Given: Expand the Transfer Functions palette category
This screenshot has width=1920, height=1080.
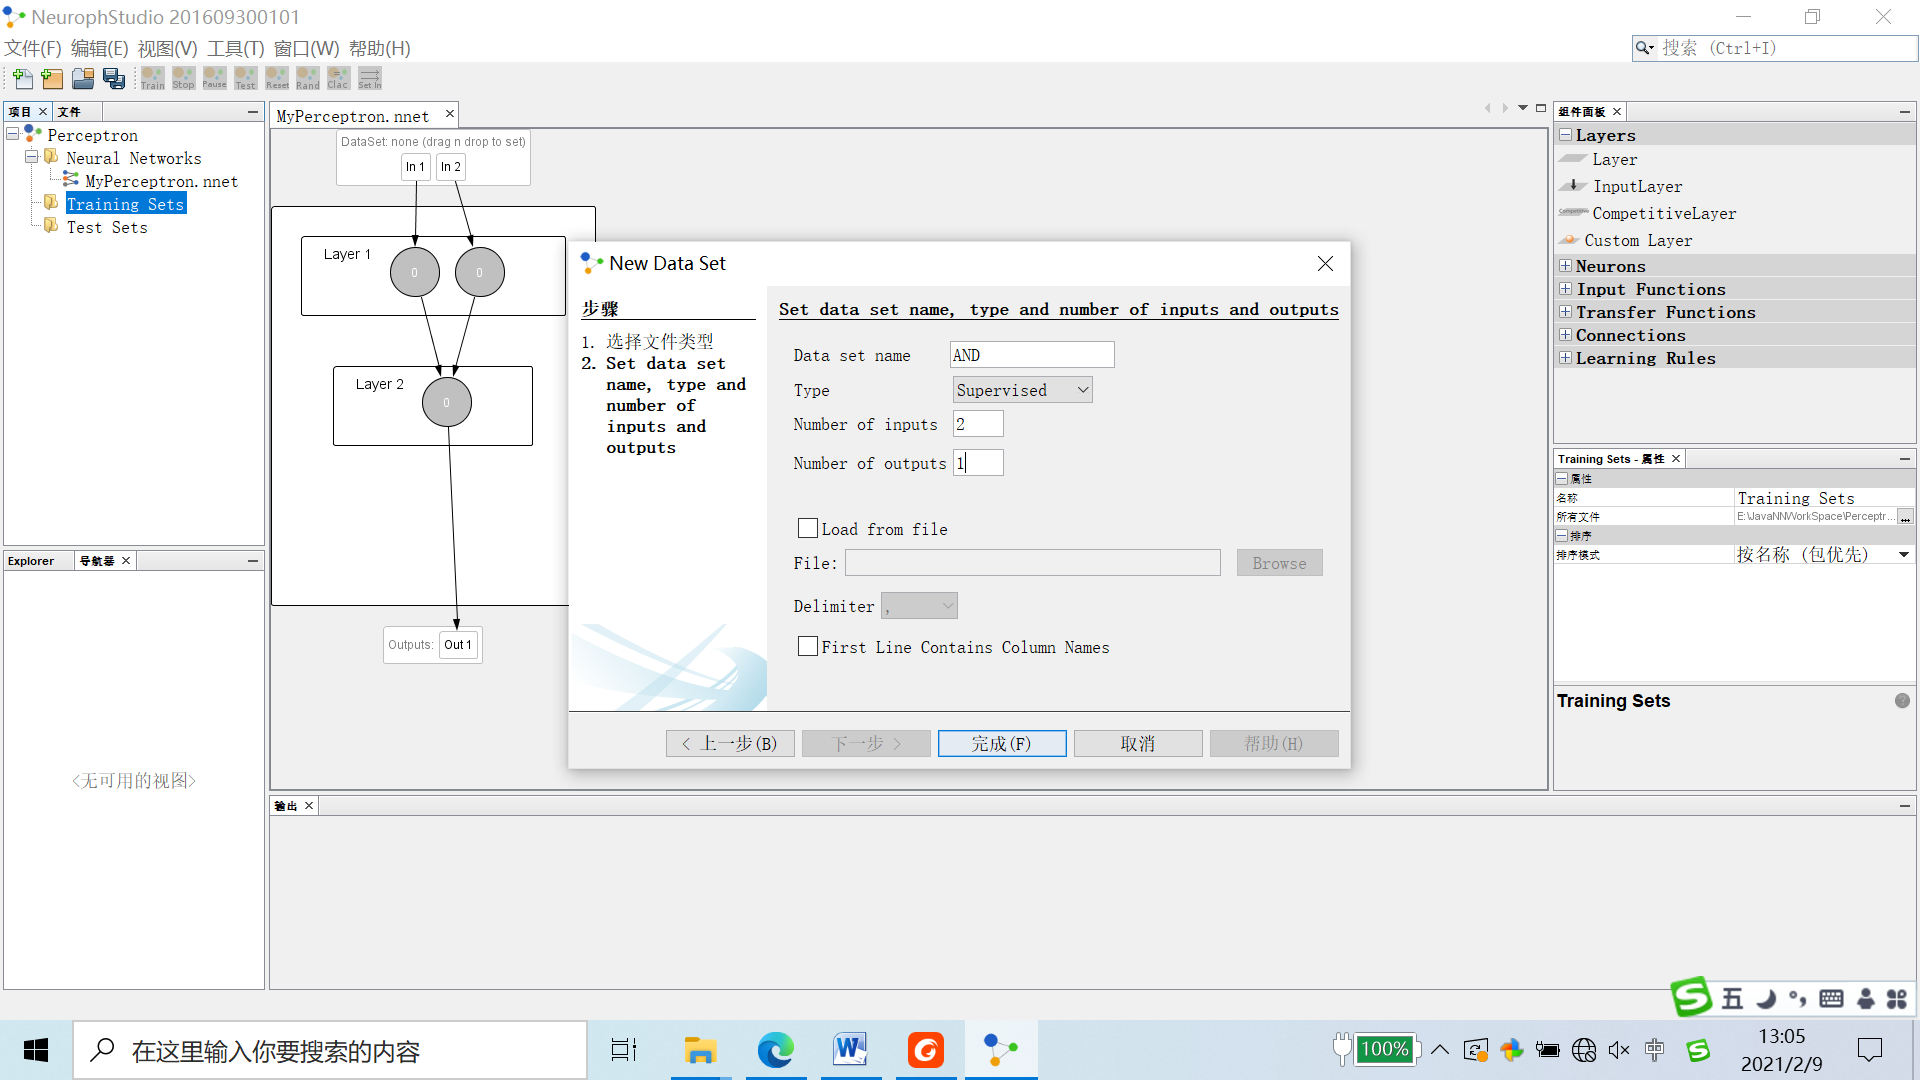Looking at the screenshot, I should tap(1565, 312).
